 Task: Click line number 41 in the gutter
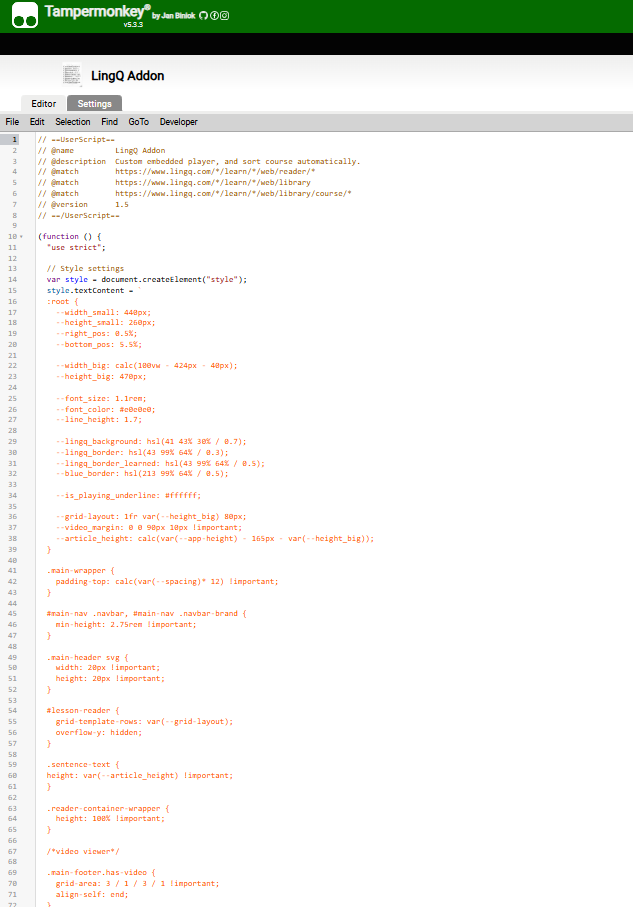click(12, 570)
